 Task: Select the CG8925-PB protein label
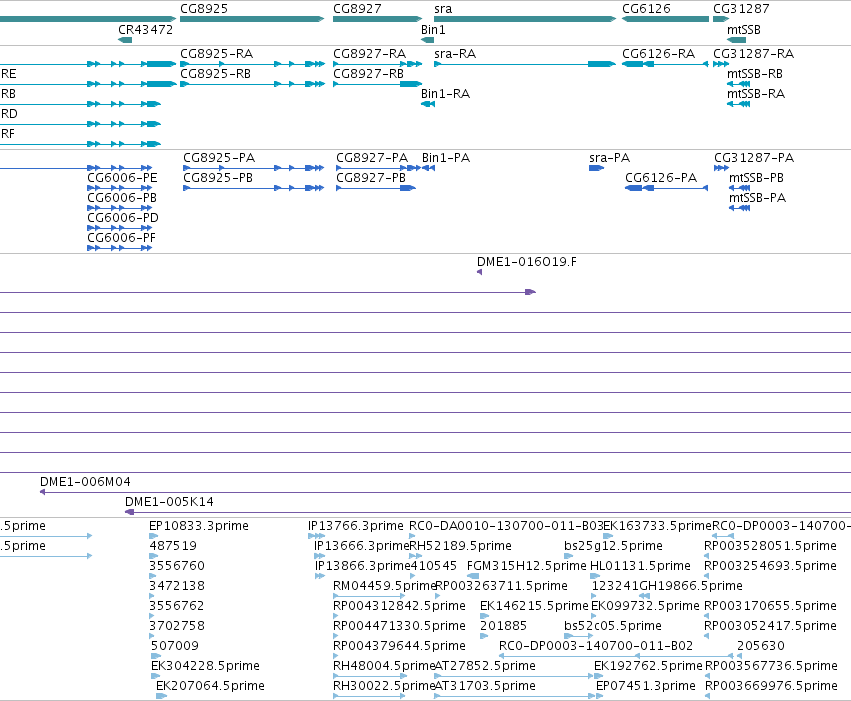point(218,178)
